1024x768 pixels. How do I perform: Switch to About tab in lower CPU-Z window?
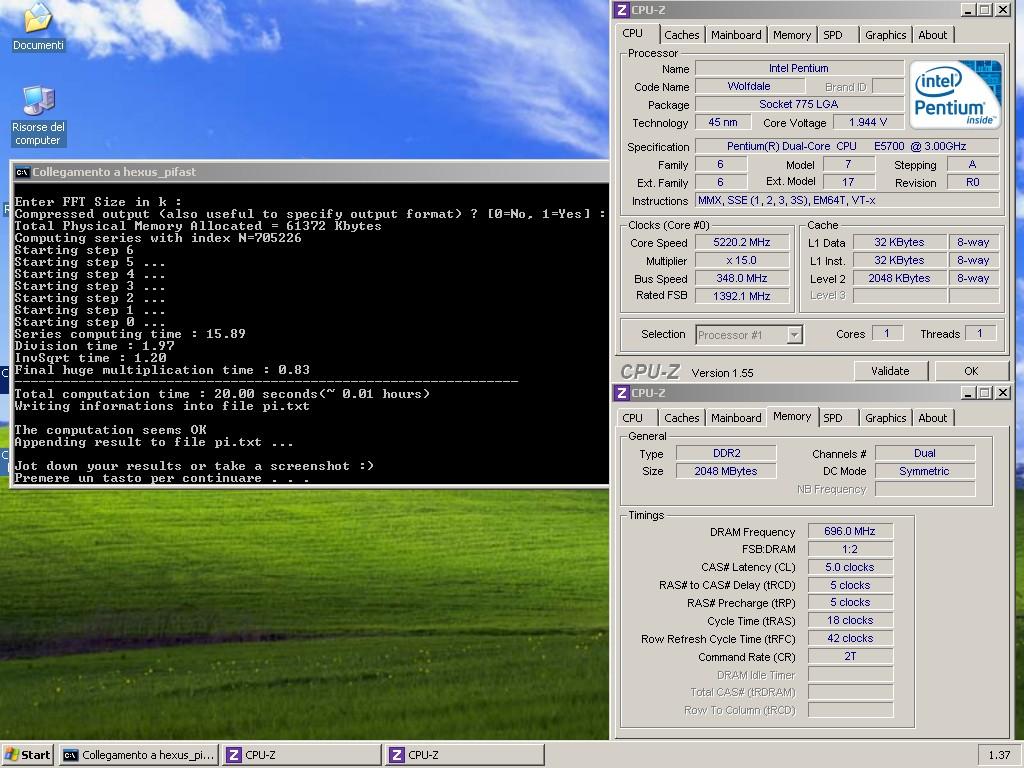(x=933, y=418)
